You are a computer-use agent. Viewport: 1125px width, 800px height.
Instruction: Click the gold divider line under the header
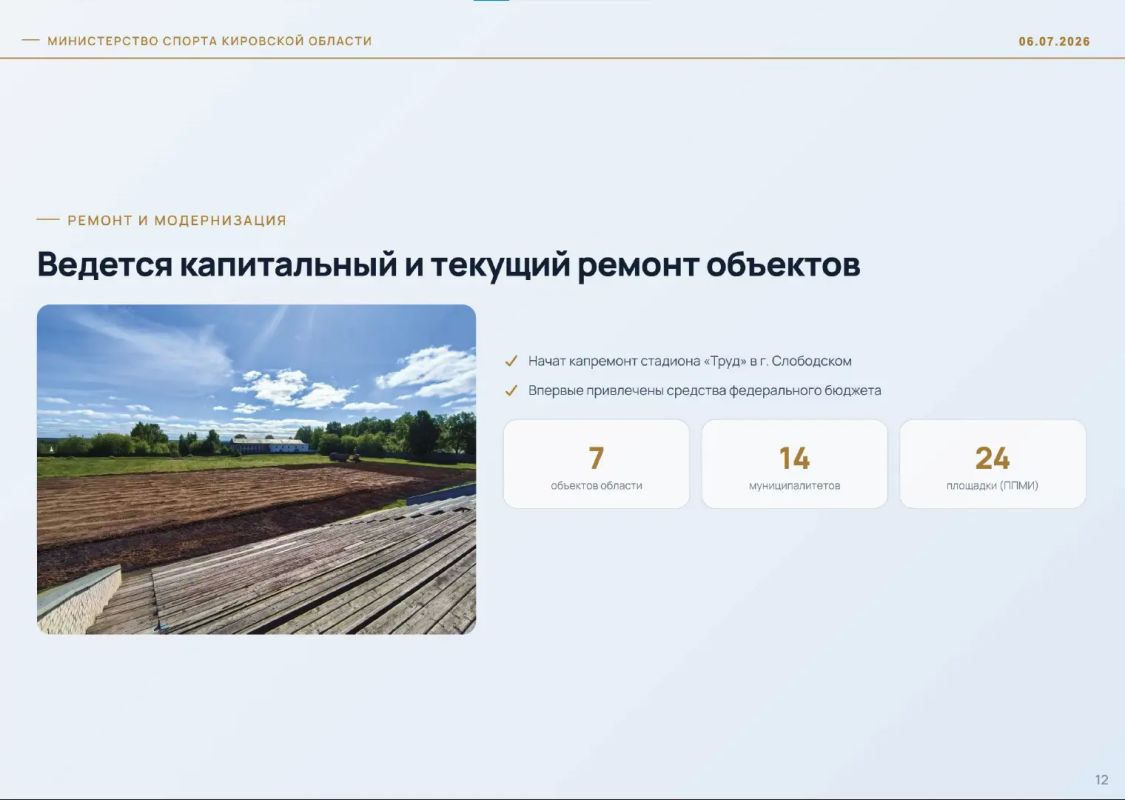(562, 58)
